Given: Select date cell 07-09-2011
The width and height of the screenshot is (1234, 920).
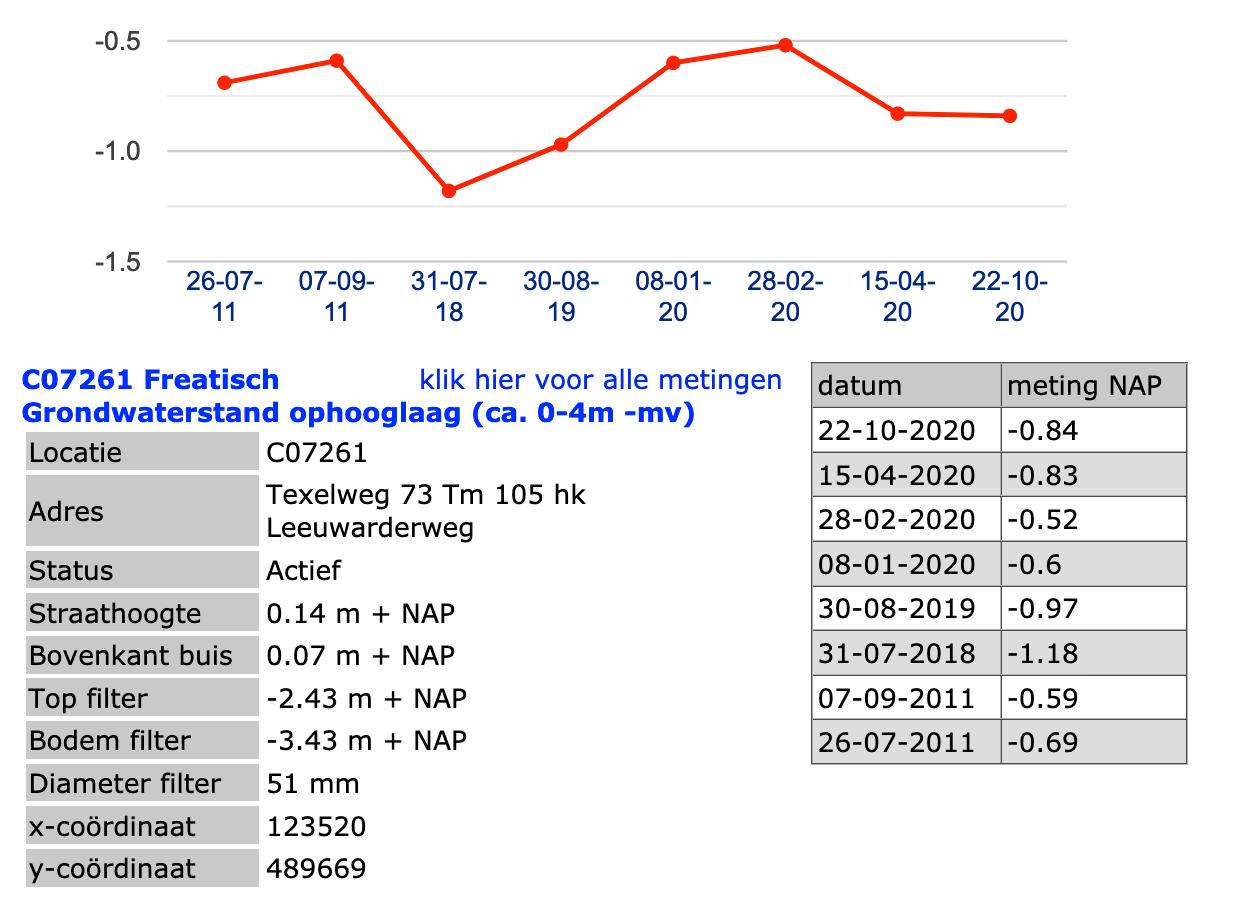Looking at the screenshot, I should 907,698.
